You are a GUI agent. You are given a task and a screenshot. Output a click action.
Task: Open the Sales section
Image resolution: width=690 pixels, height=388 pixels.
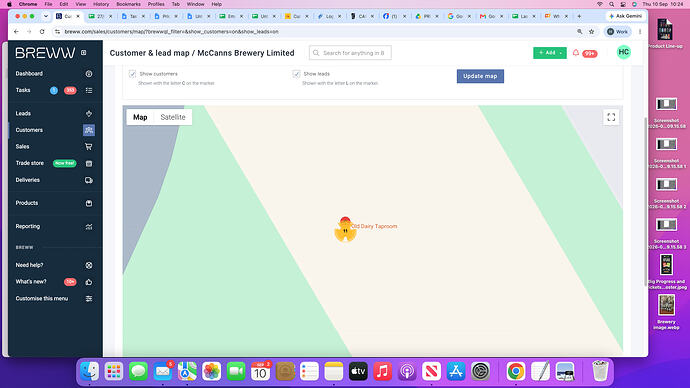point(22,146)
